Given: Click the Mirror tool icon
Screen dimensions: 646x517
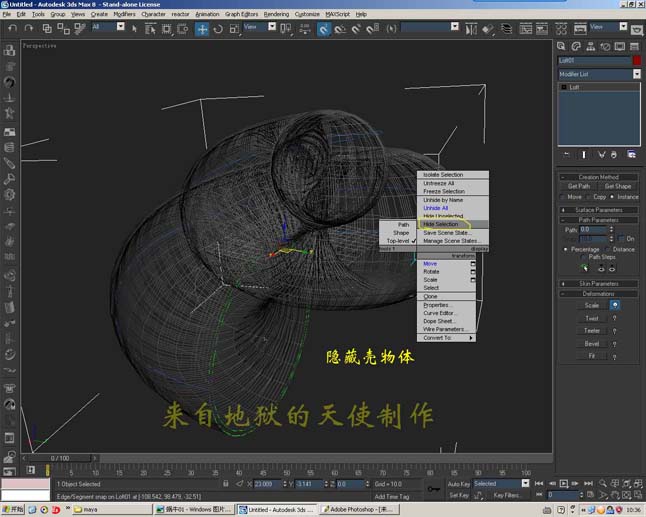Looking at the screenshot, I should point(471,29).
